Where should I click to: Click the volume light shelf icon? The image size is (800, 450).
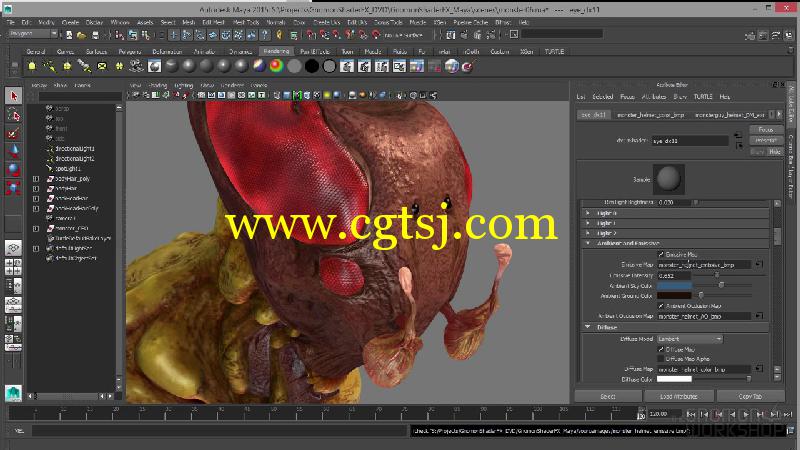point(119,66)
